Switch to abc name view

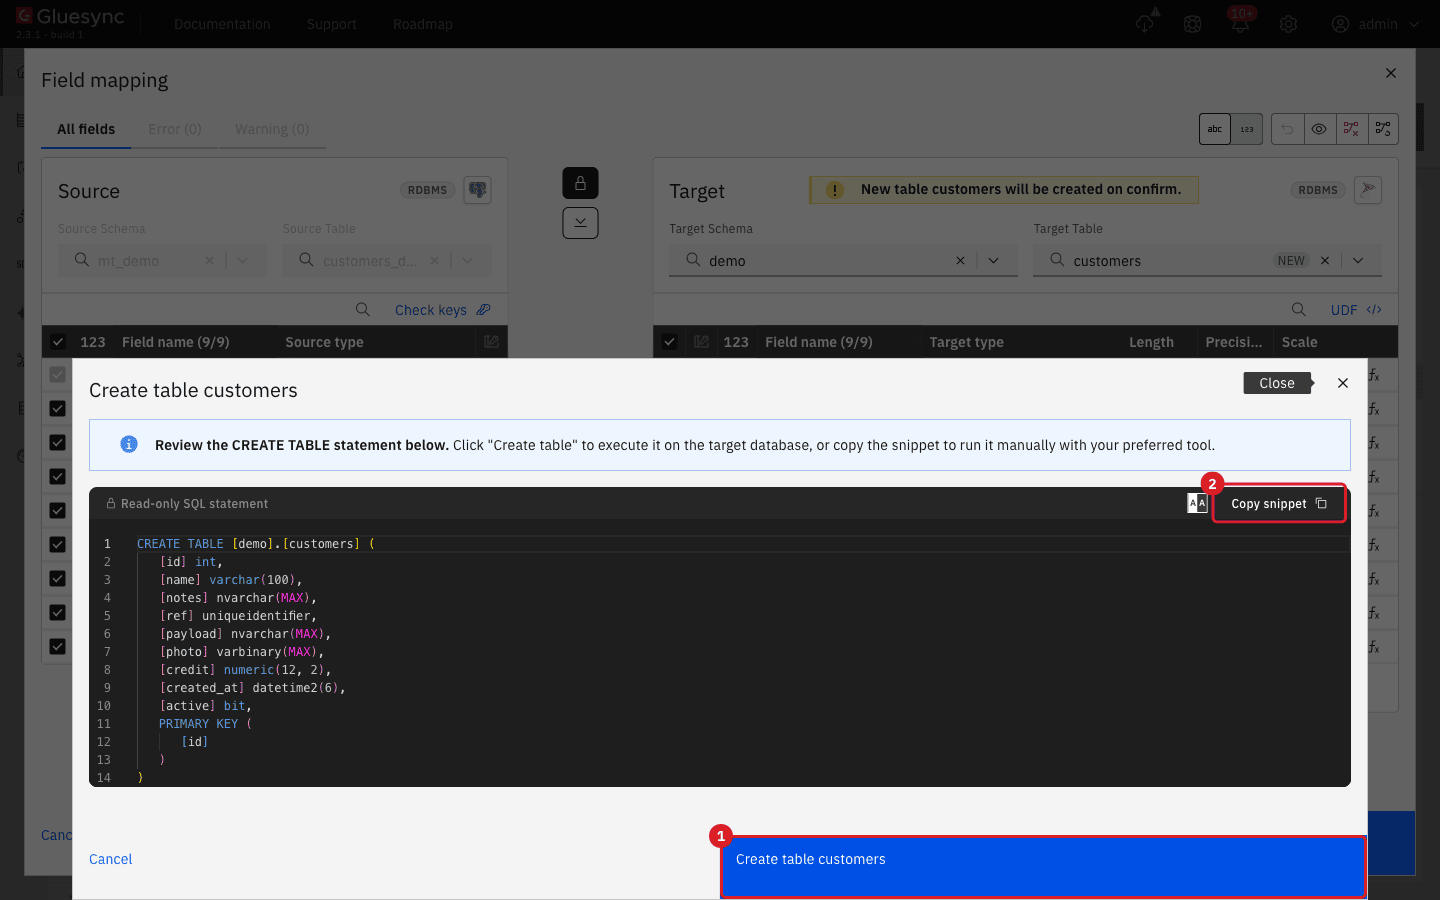click(1215, 129)
